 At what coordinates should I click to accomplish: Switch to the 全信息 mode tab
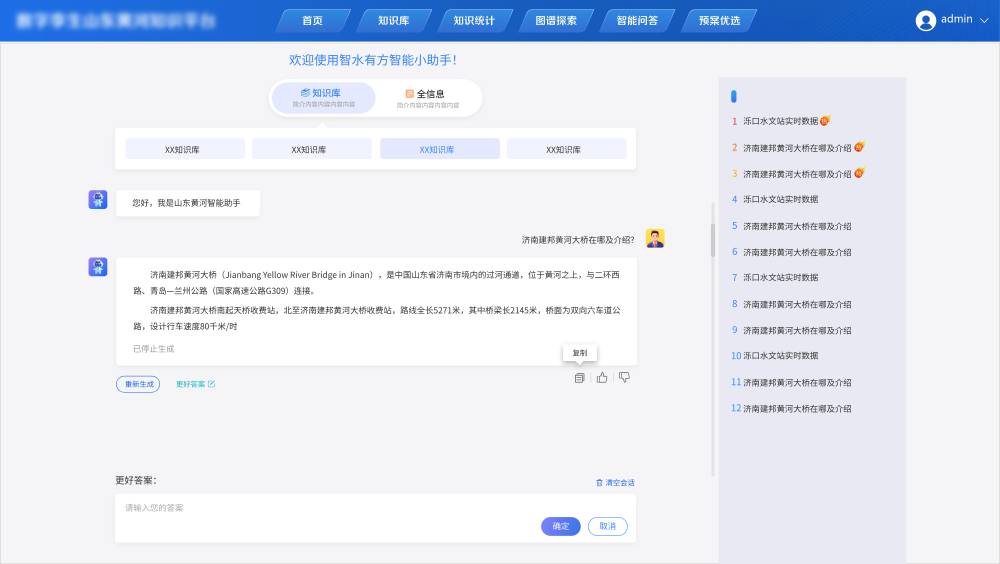(427, 98)
